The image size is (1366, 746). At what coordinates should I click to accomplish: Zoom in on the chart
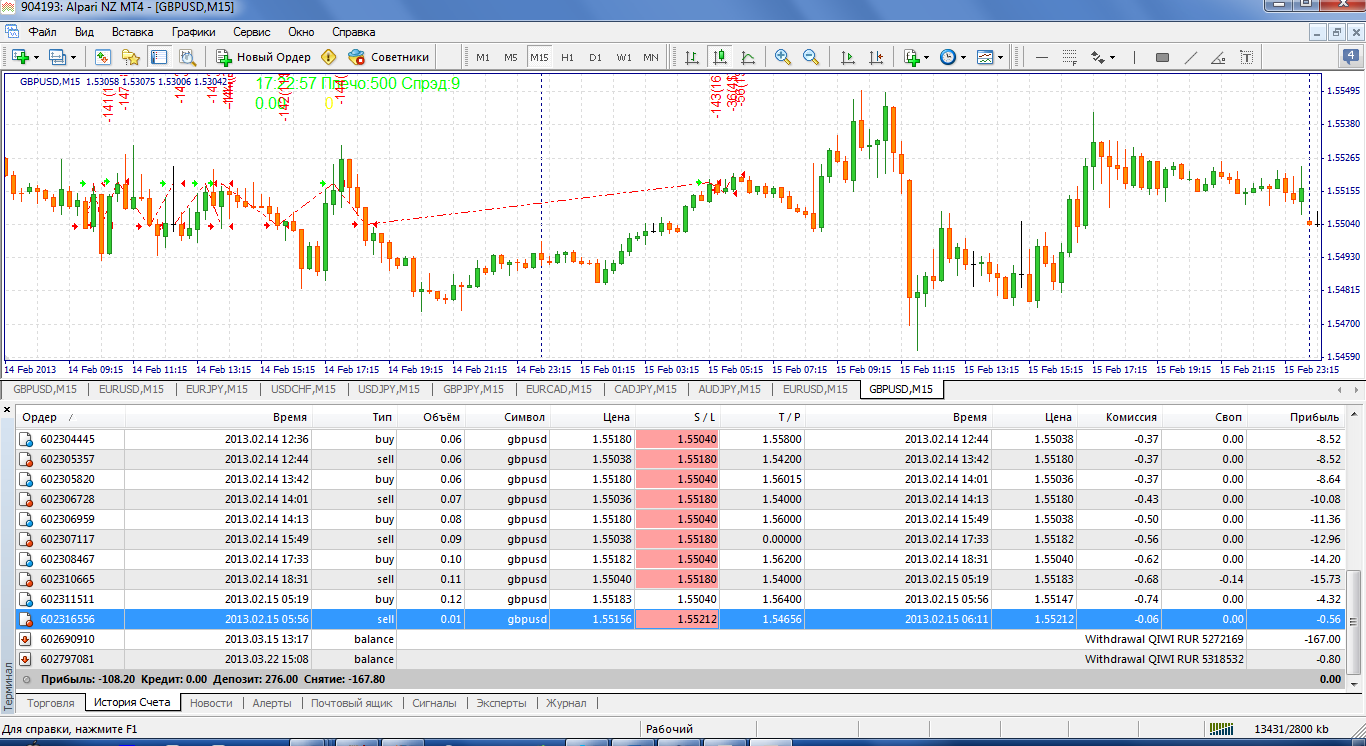[x=783, y=57]
